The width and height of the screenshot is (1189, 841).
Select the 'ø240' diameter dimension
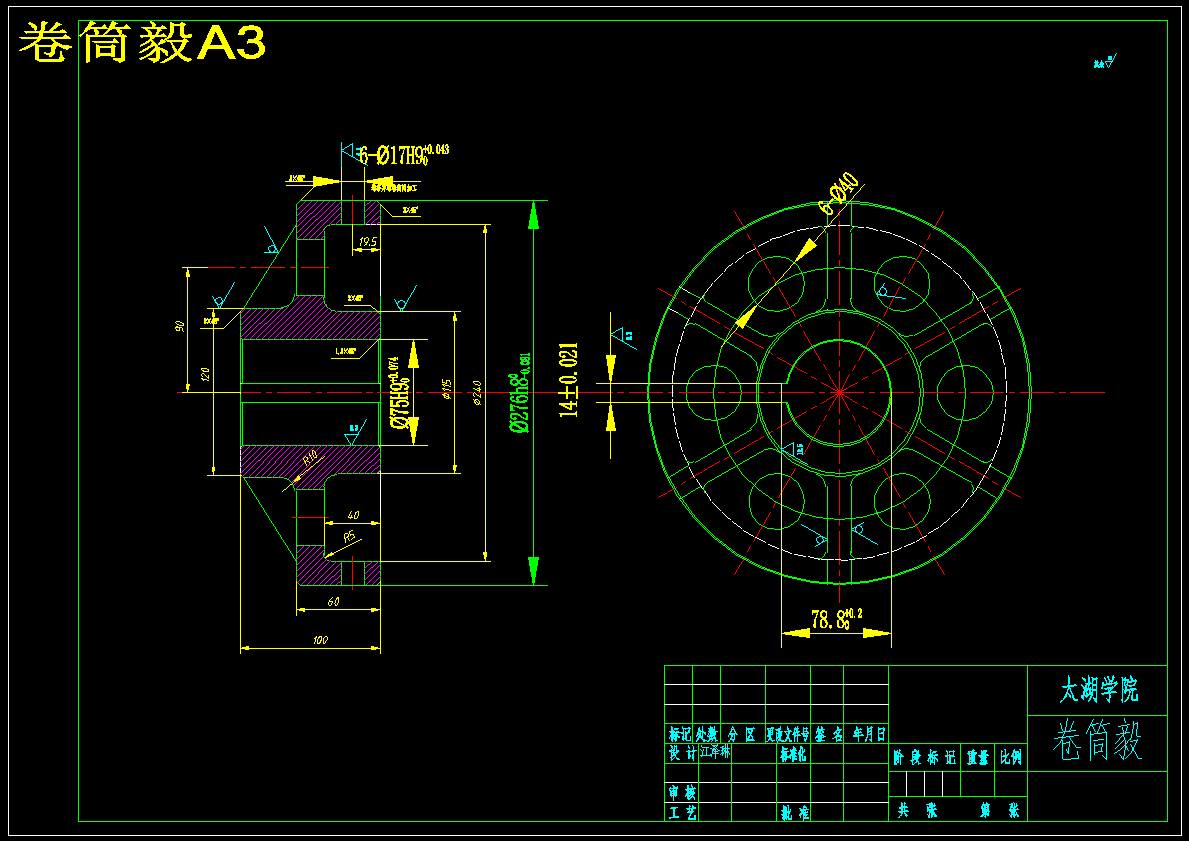[477, 393]
